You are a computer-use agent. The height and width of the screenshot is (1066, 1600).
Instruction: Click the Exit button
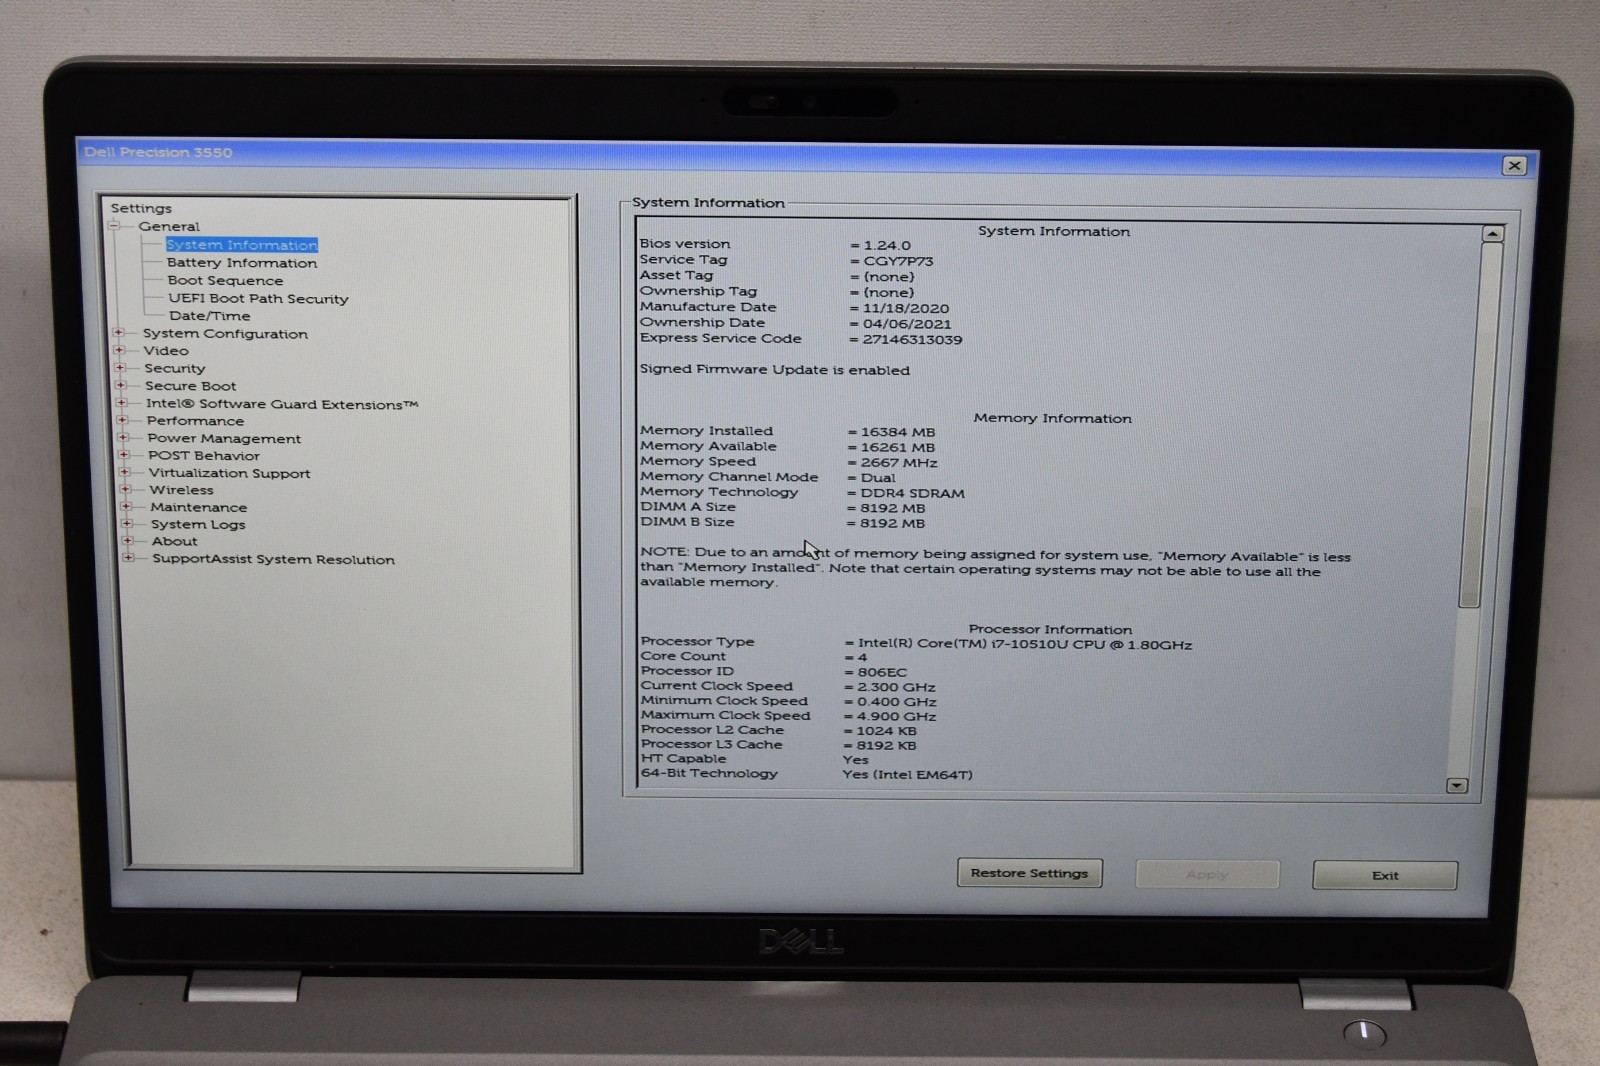coord(1385,876)
